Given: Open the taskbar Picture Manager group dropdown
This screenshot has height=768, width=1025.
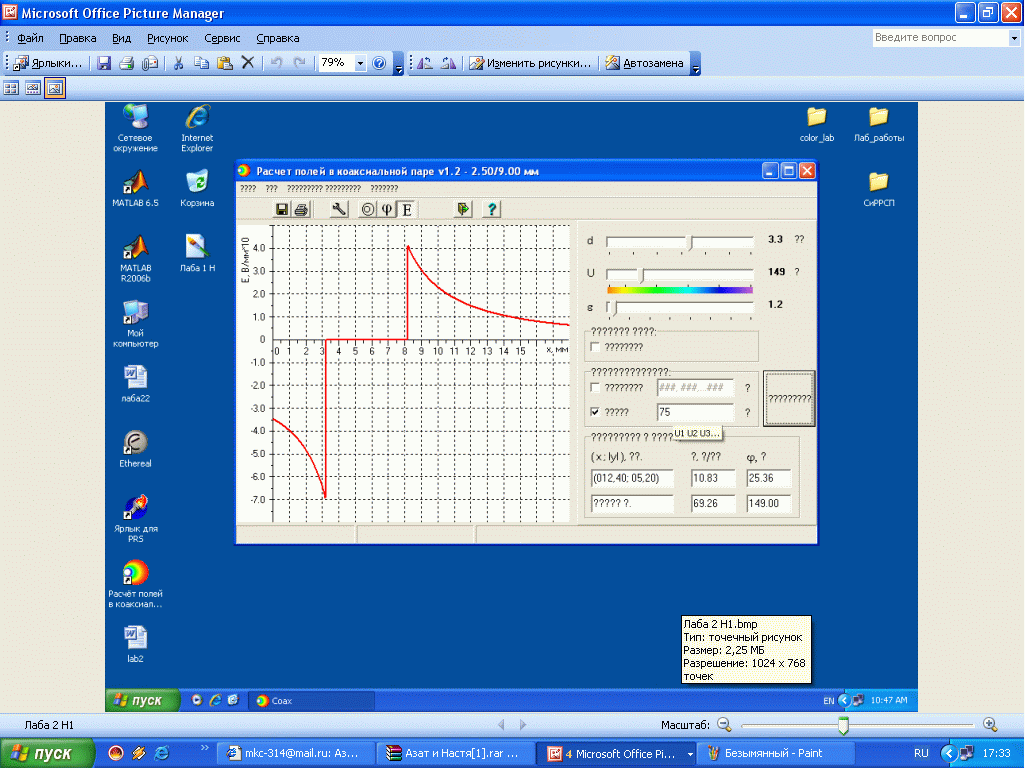Looking at the screenshot, I should (x=690, y=754).
